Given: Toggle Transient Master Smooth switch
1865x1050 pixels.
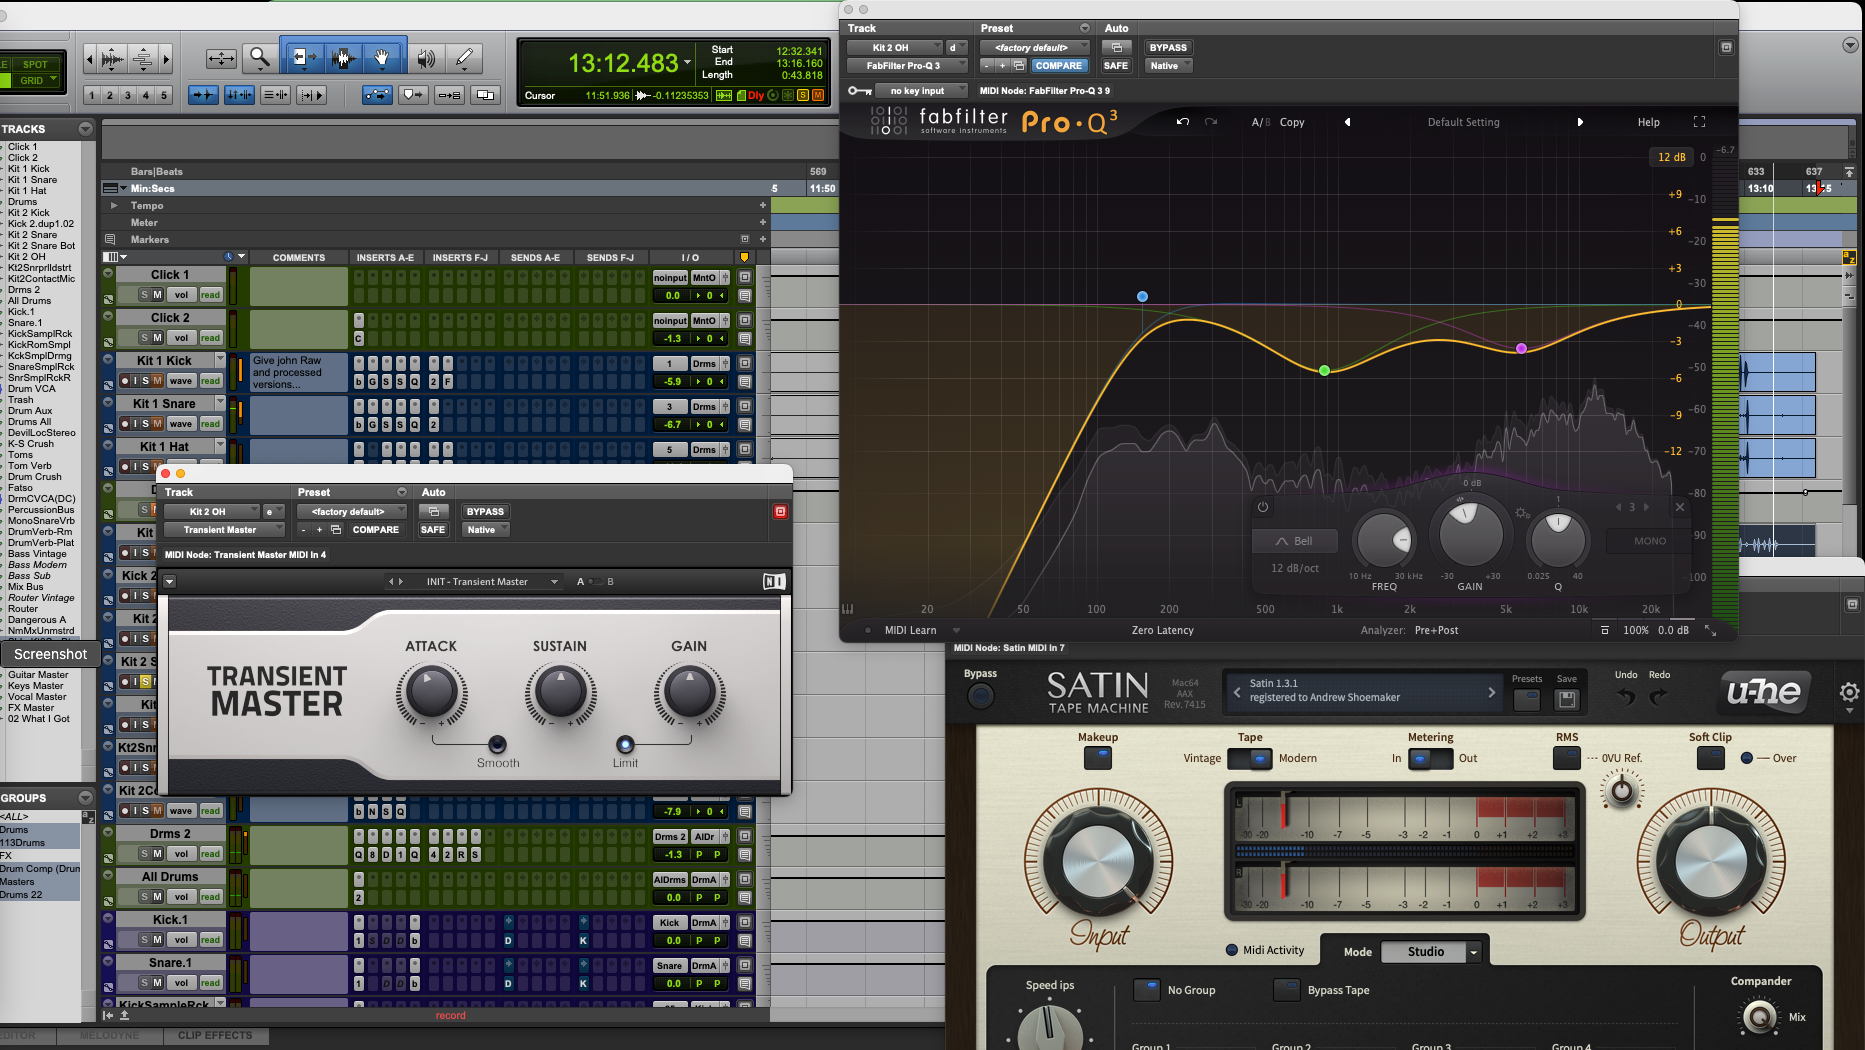Looking at the screenshot, I should [497, 744].
